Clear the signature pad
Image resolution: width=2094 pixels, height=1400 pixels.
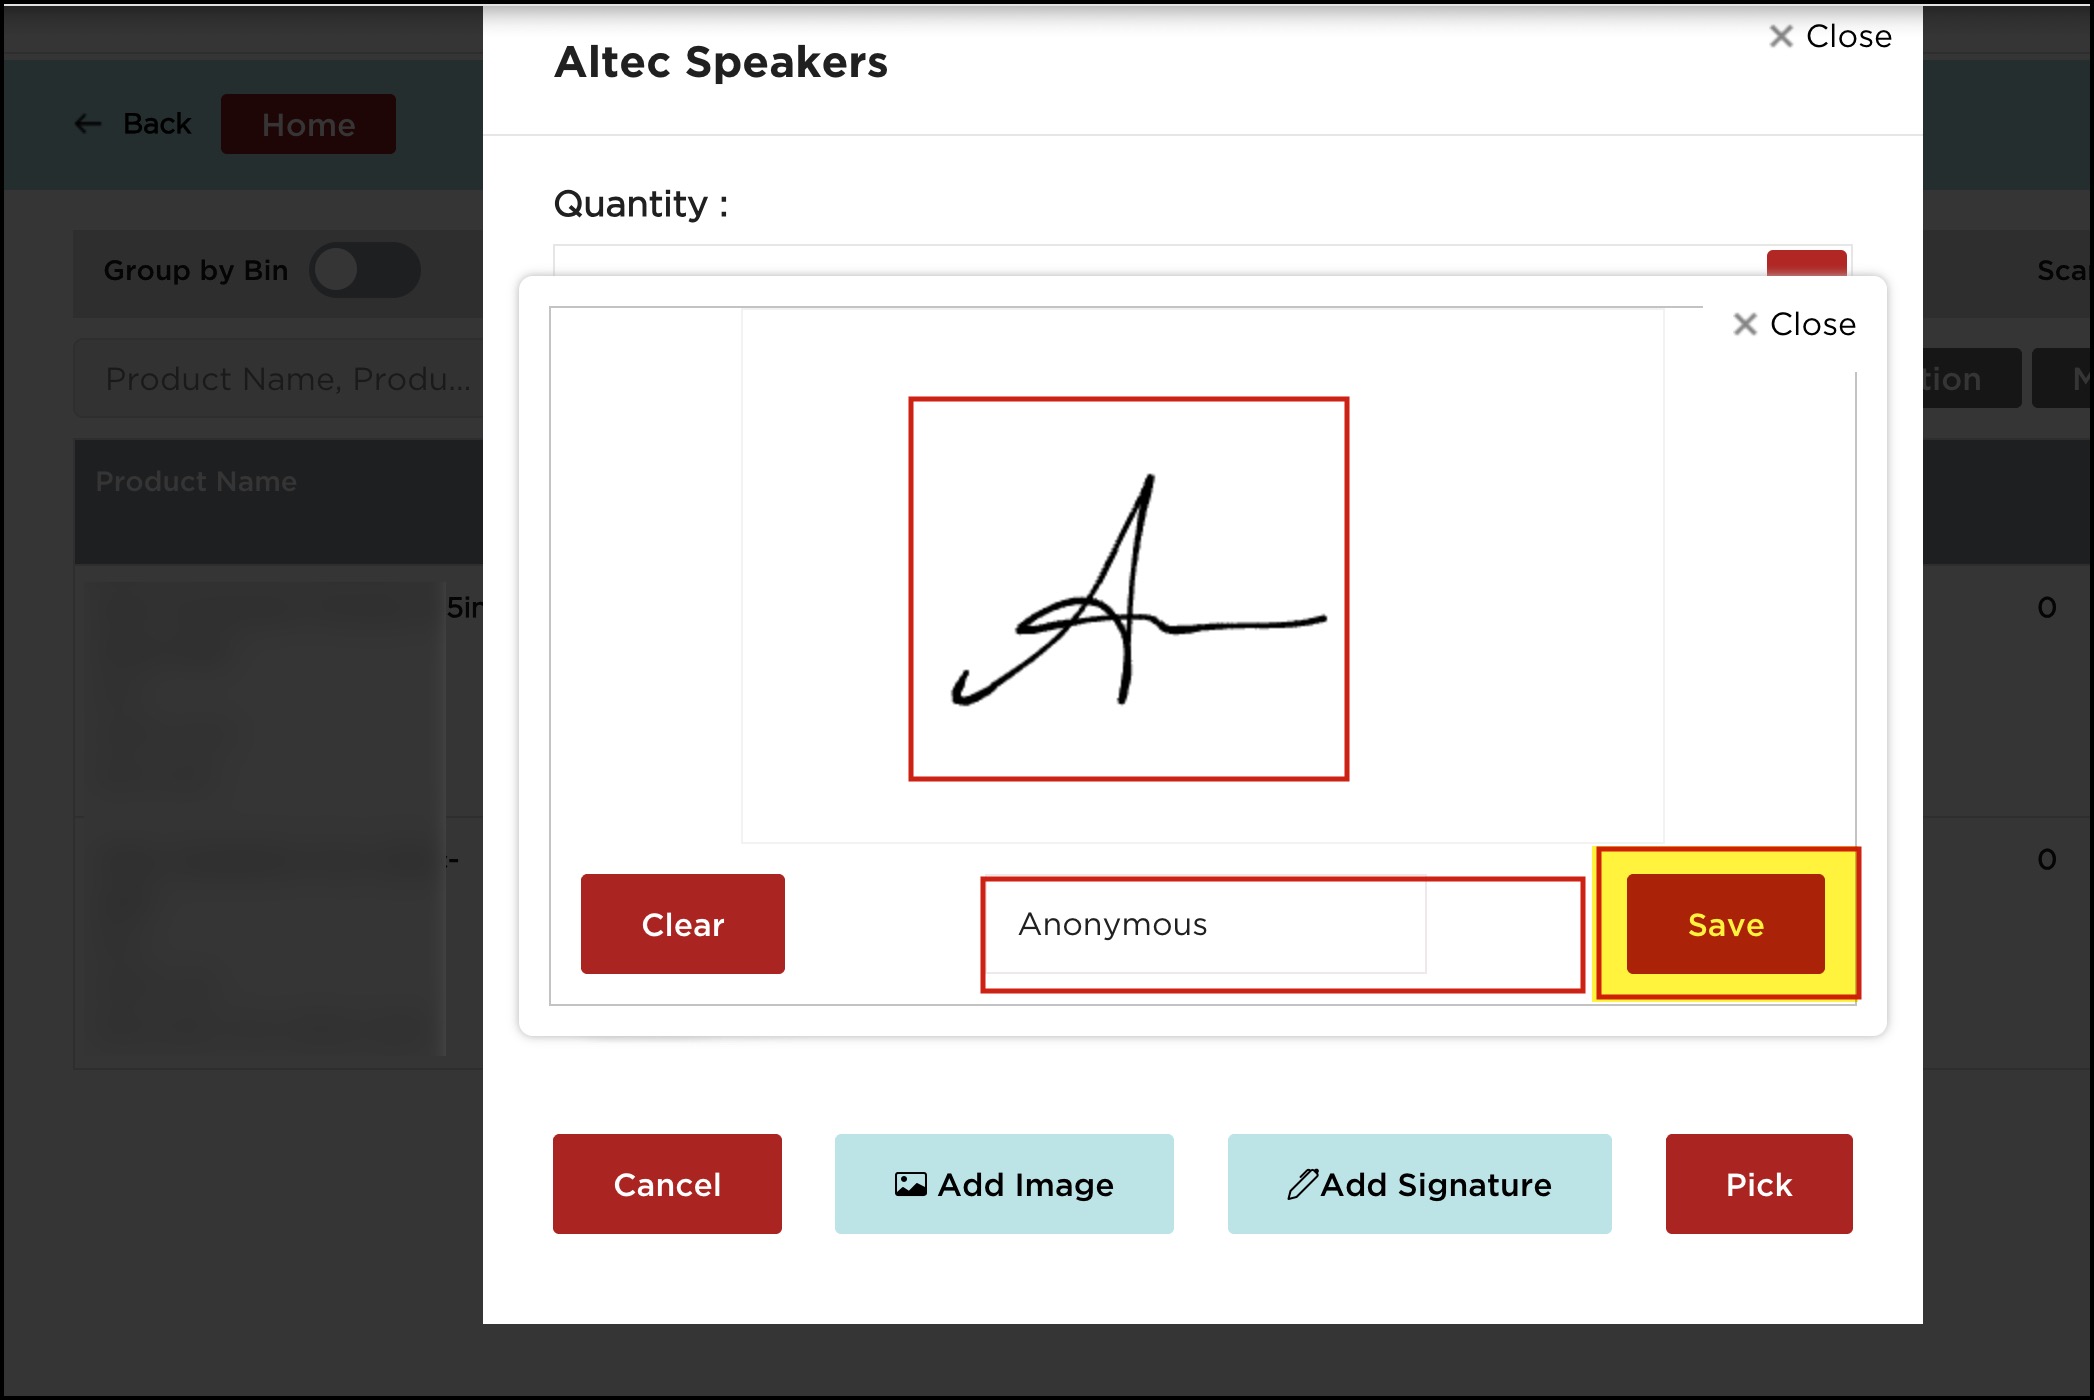coord(683,924)
